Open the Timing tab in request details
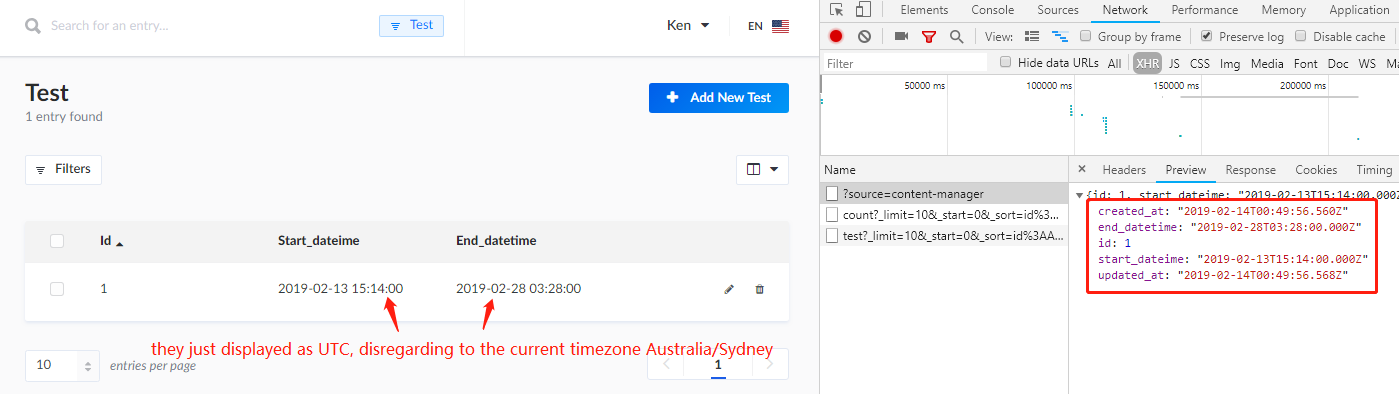Screen dimensions: 1399x394 point(1374,170)
